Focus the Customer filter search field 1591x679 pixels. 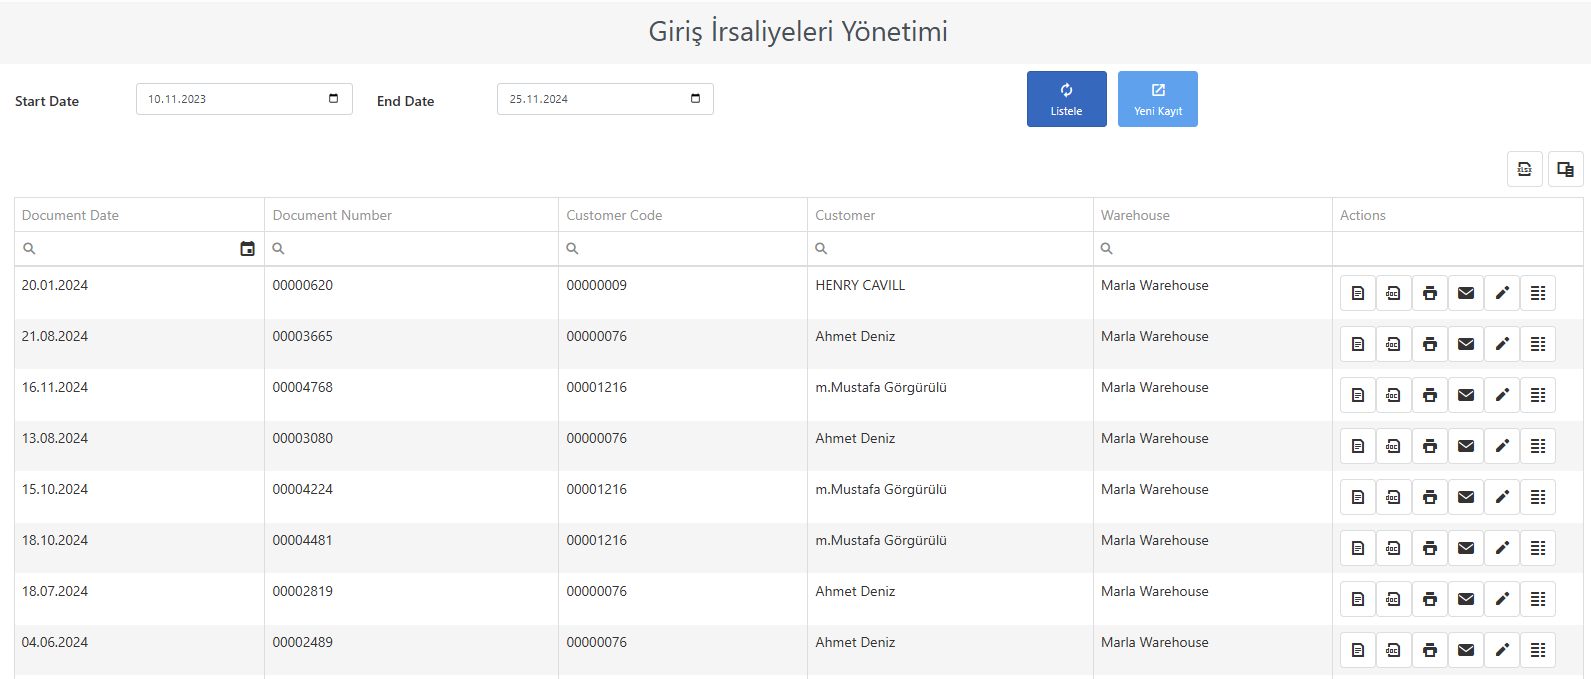coord(950,249)
